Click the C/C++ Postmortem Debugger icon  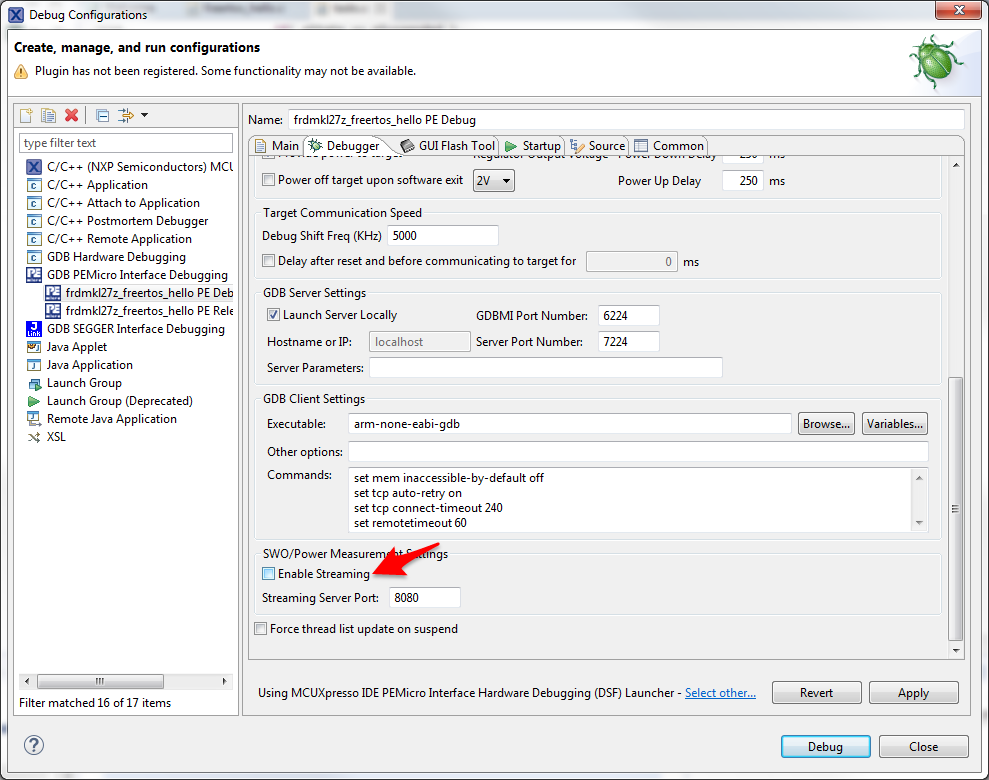(34, 221)
